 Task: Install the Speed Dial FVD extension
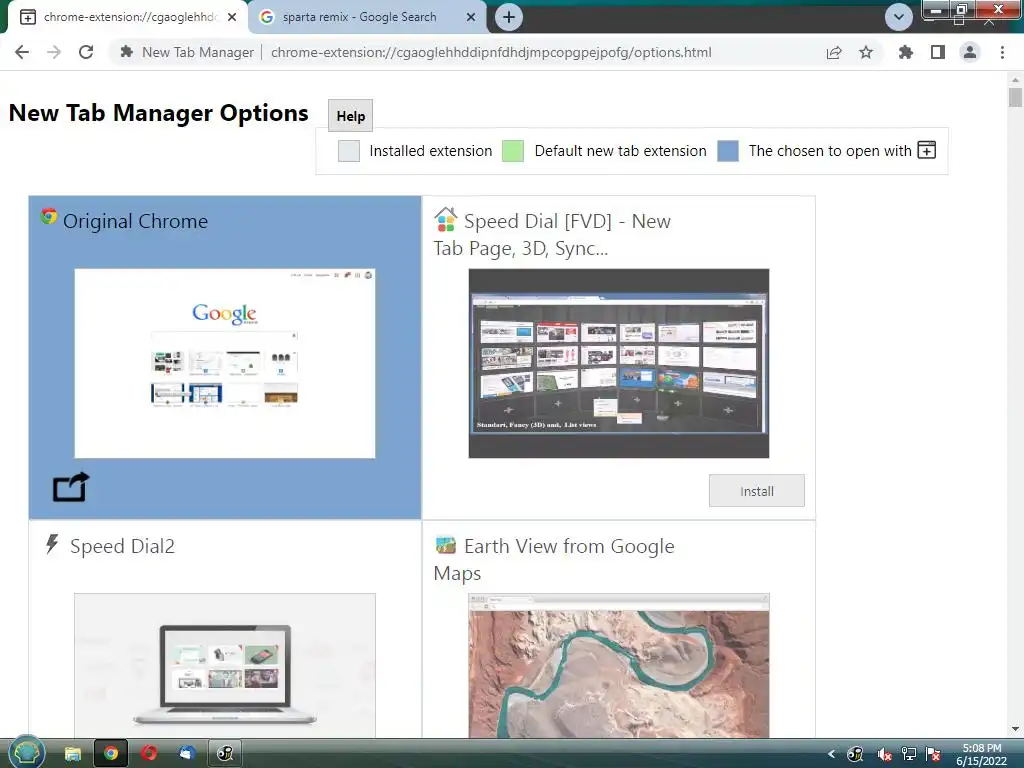pos(757,491)
